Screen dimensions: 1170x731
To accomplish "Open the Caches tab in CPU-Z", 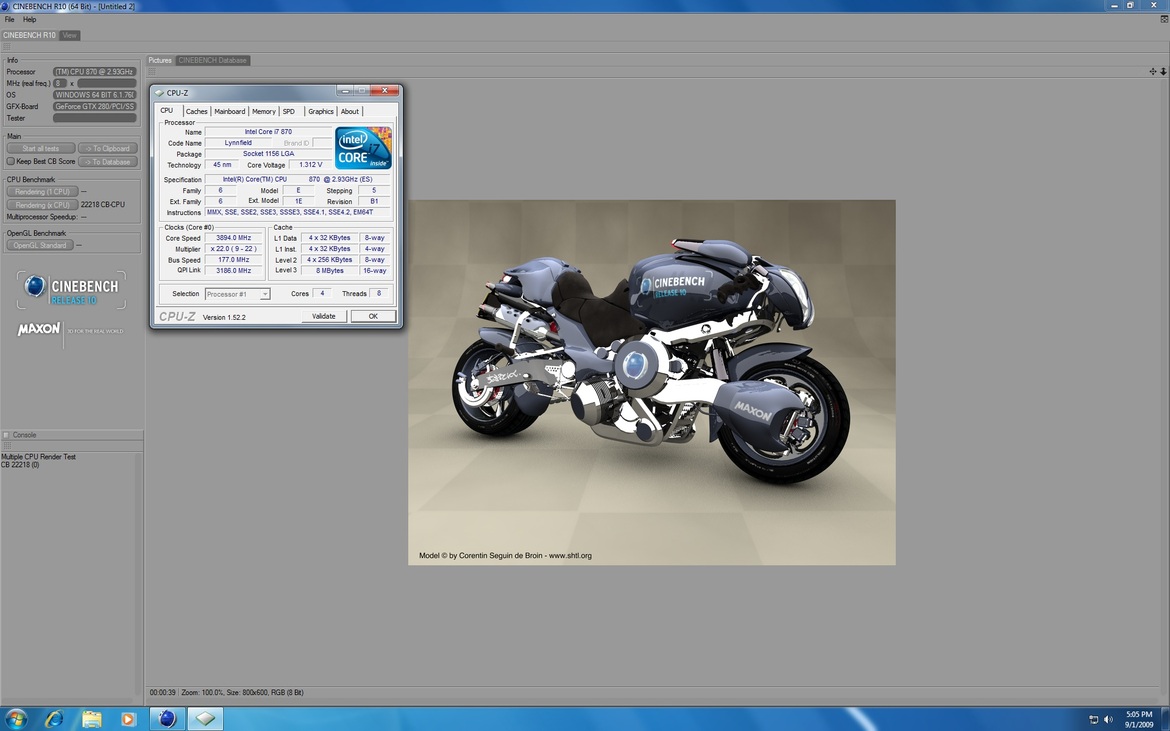I will [196, 111].
